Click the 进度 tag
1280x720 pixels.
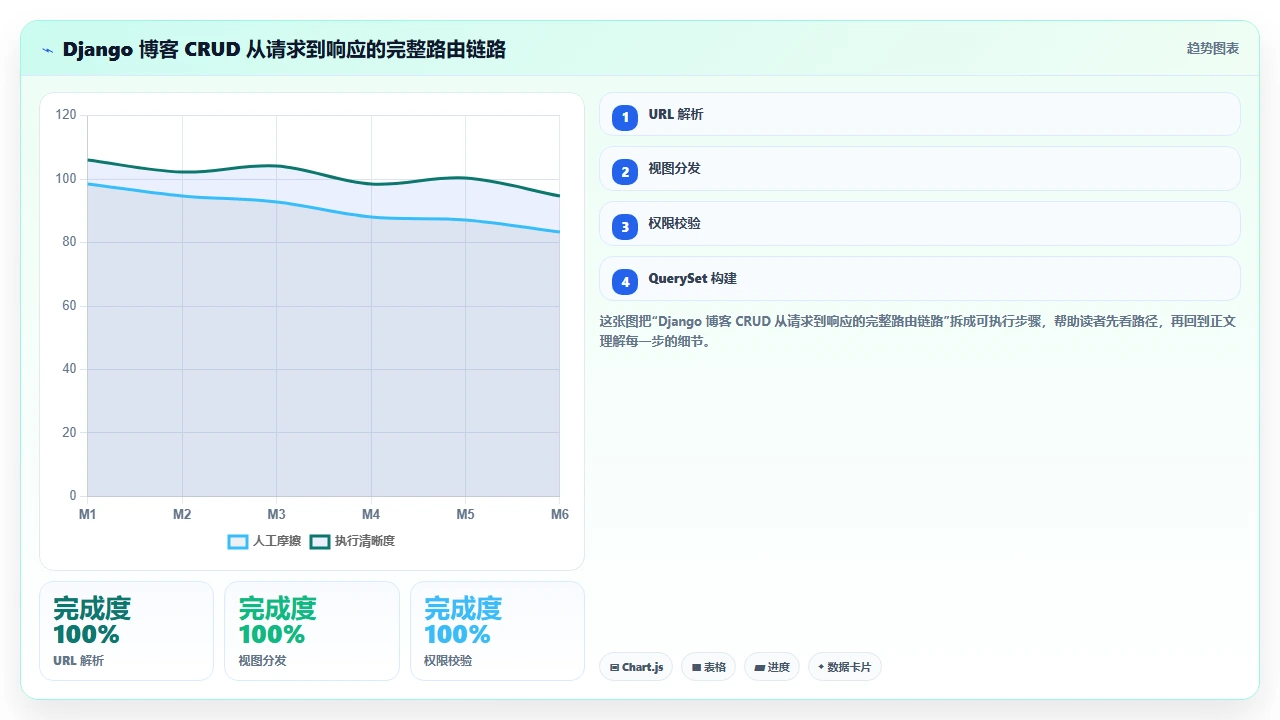coord(771,667)
